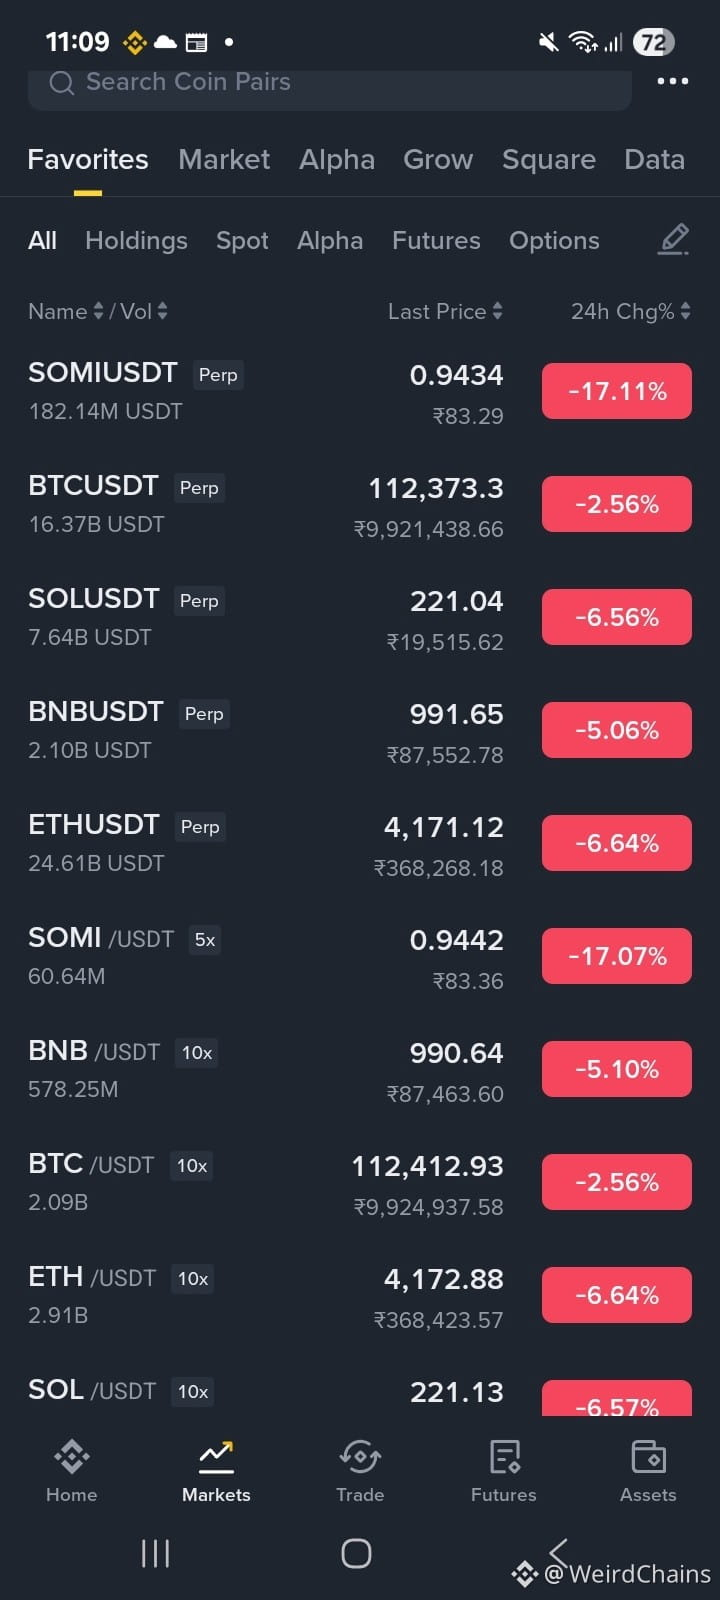The image size is (720, 1600).
Task: Tap the Android home navigation button
Action: click(x=356, y=1553)
